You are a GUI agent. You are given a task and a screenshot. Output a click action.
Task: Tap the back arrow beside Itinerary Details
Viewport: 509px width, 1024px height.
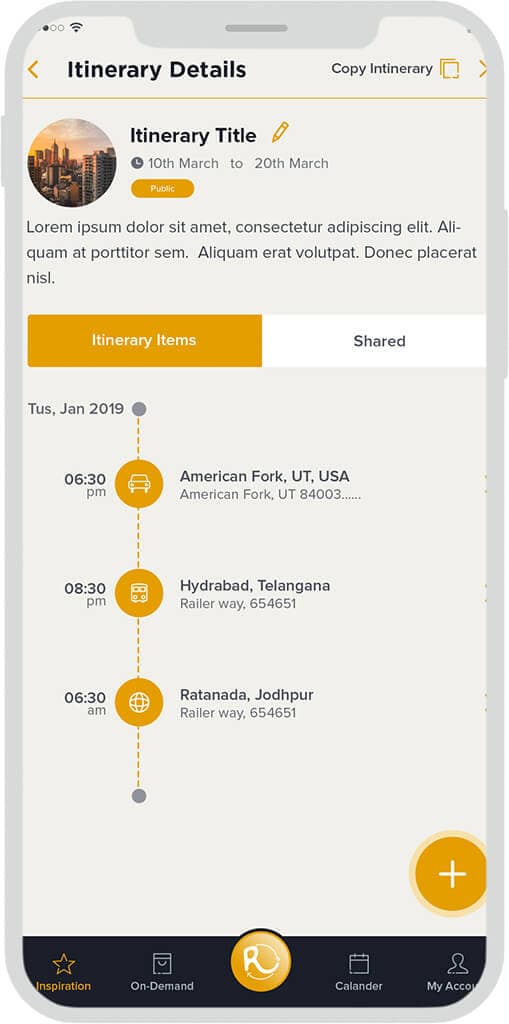33,69
